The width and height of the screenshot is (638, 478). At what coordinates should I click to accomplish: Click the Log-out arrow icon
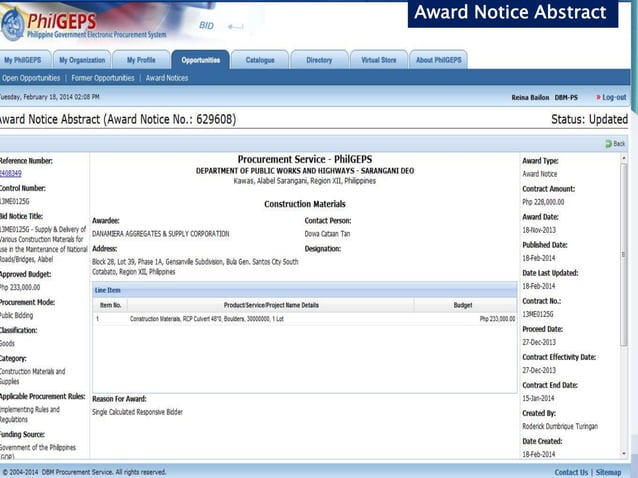pyautogui.click(x=599, y=97)
